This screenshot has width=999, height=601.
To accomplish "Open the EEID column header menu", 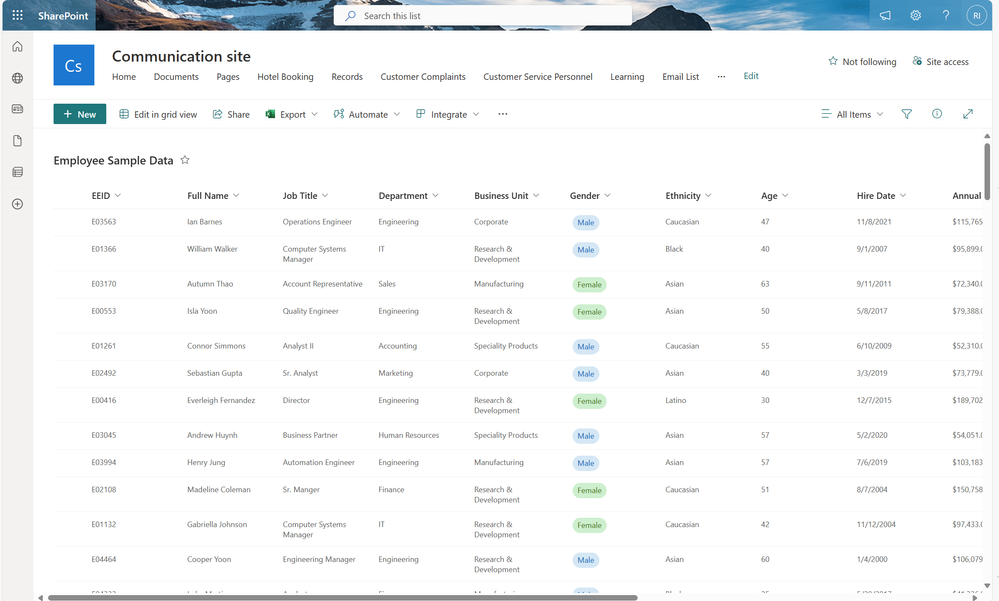I will 106,196.
